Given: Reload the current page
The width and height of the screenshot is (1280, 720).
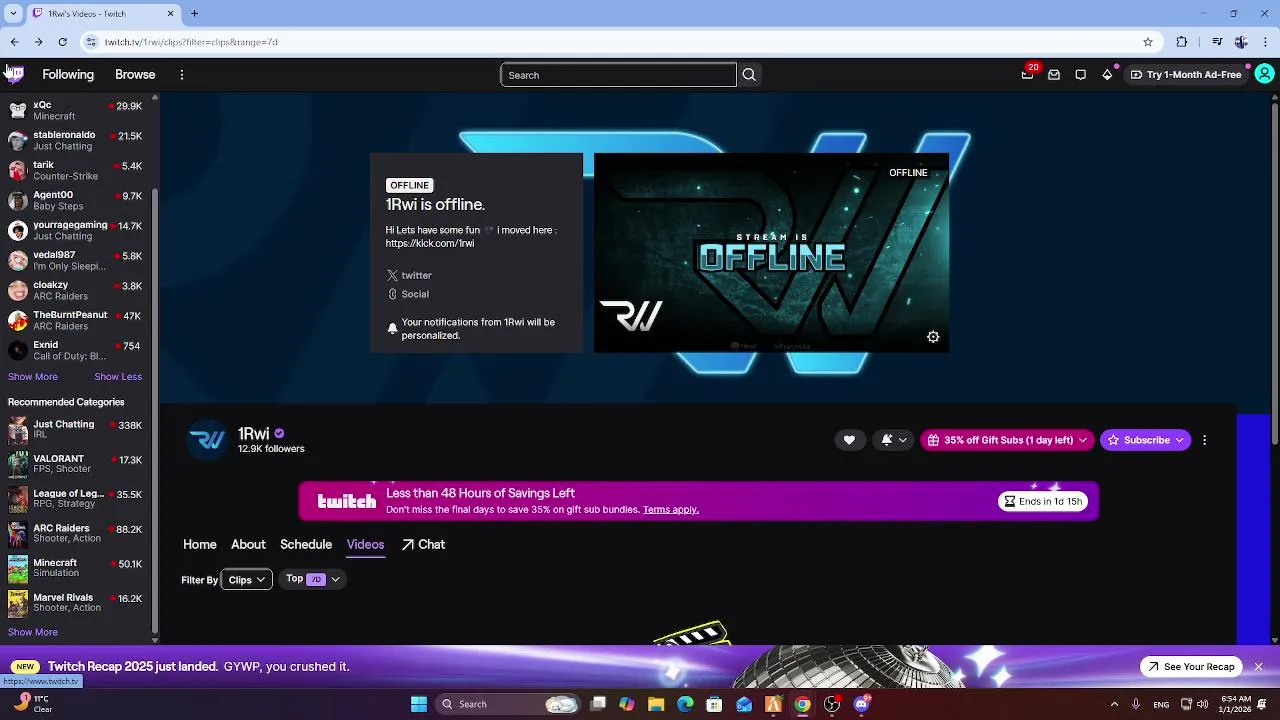Looking at the screenshot, I should (x=62, y=42).
